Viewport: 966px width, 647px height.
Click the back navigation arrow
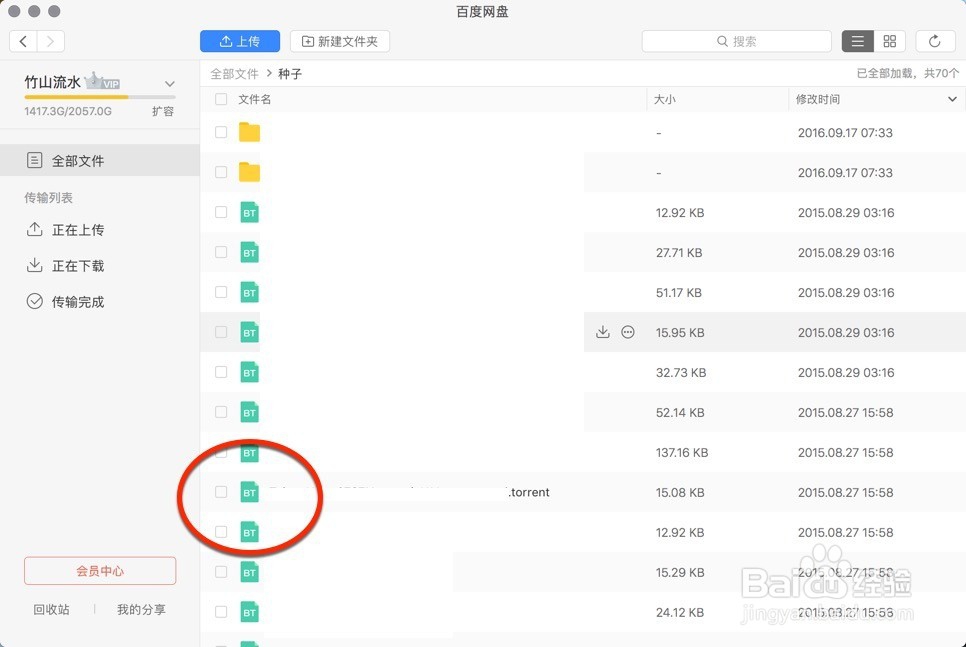pyautogui.click(x=23, y=41)
